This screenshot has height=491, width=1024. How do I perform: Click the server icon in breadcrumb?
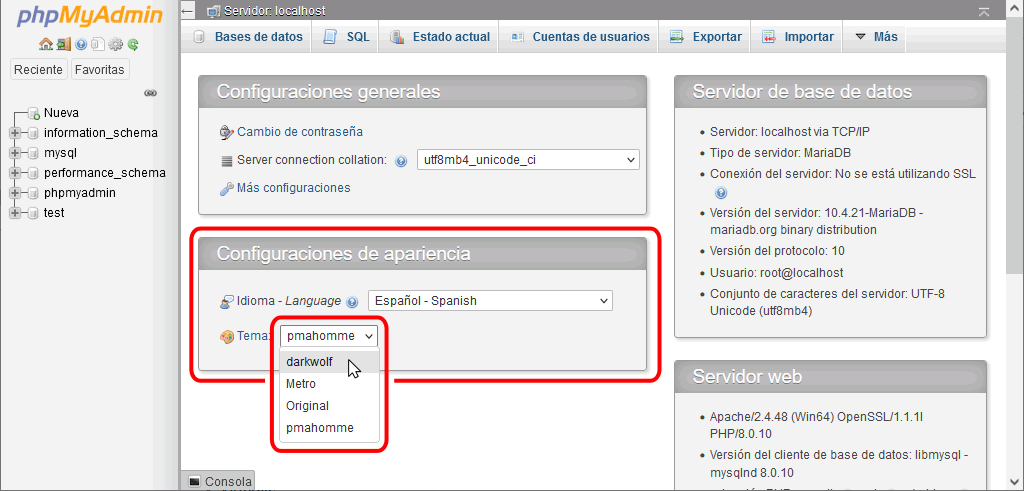coord(213,11)
